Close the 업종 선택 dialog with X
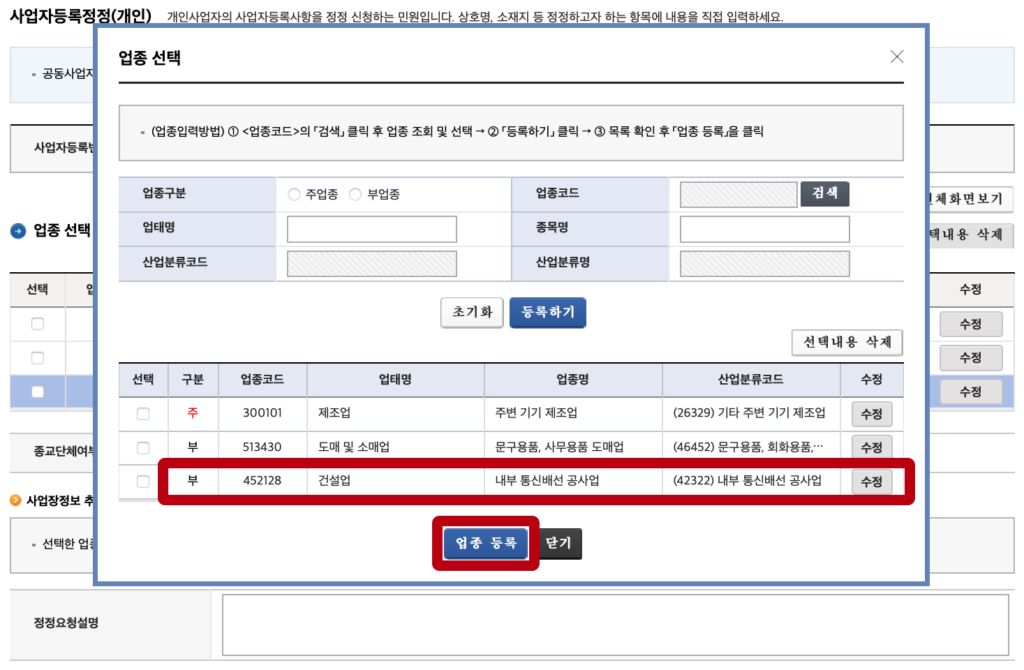Screen dimensions: 1024x670 tap(897, 57)
